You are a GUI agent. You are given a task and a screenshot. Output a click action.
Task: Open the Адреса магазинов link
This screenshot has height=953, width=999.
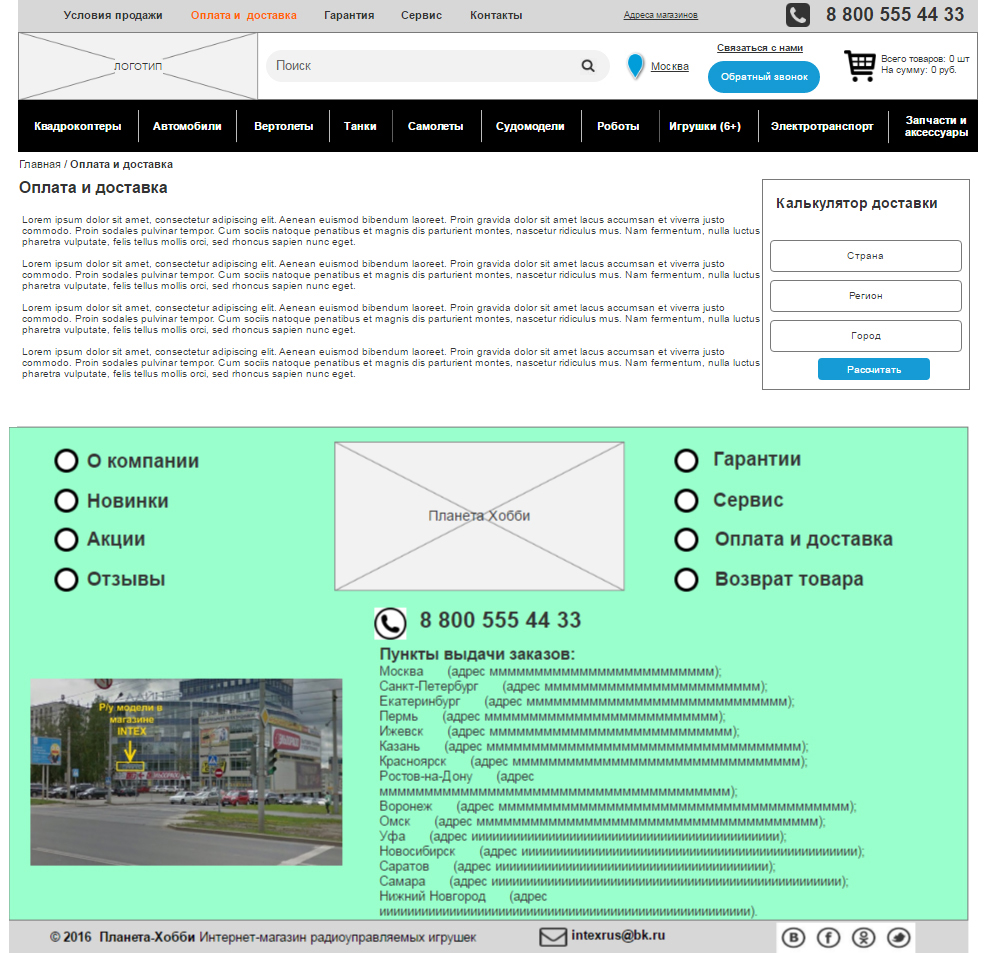pyautogui.click(x=661, y=15)
